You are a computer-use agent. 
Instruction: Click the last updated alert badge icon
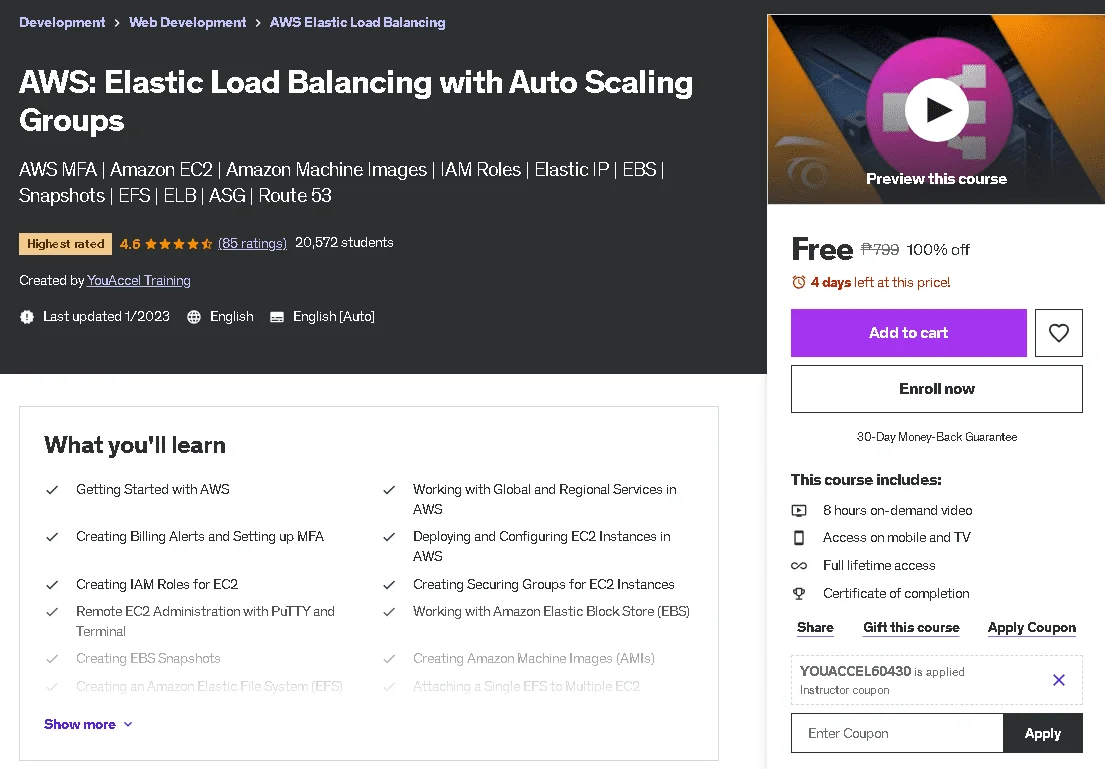pos(27,317)
